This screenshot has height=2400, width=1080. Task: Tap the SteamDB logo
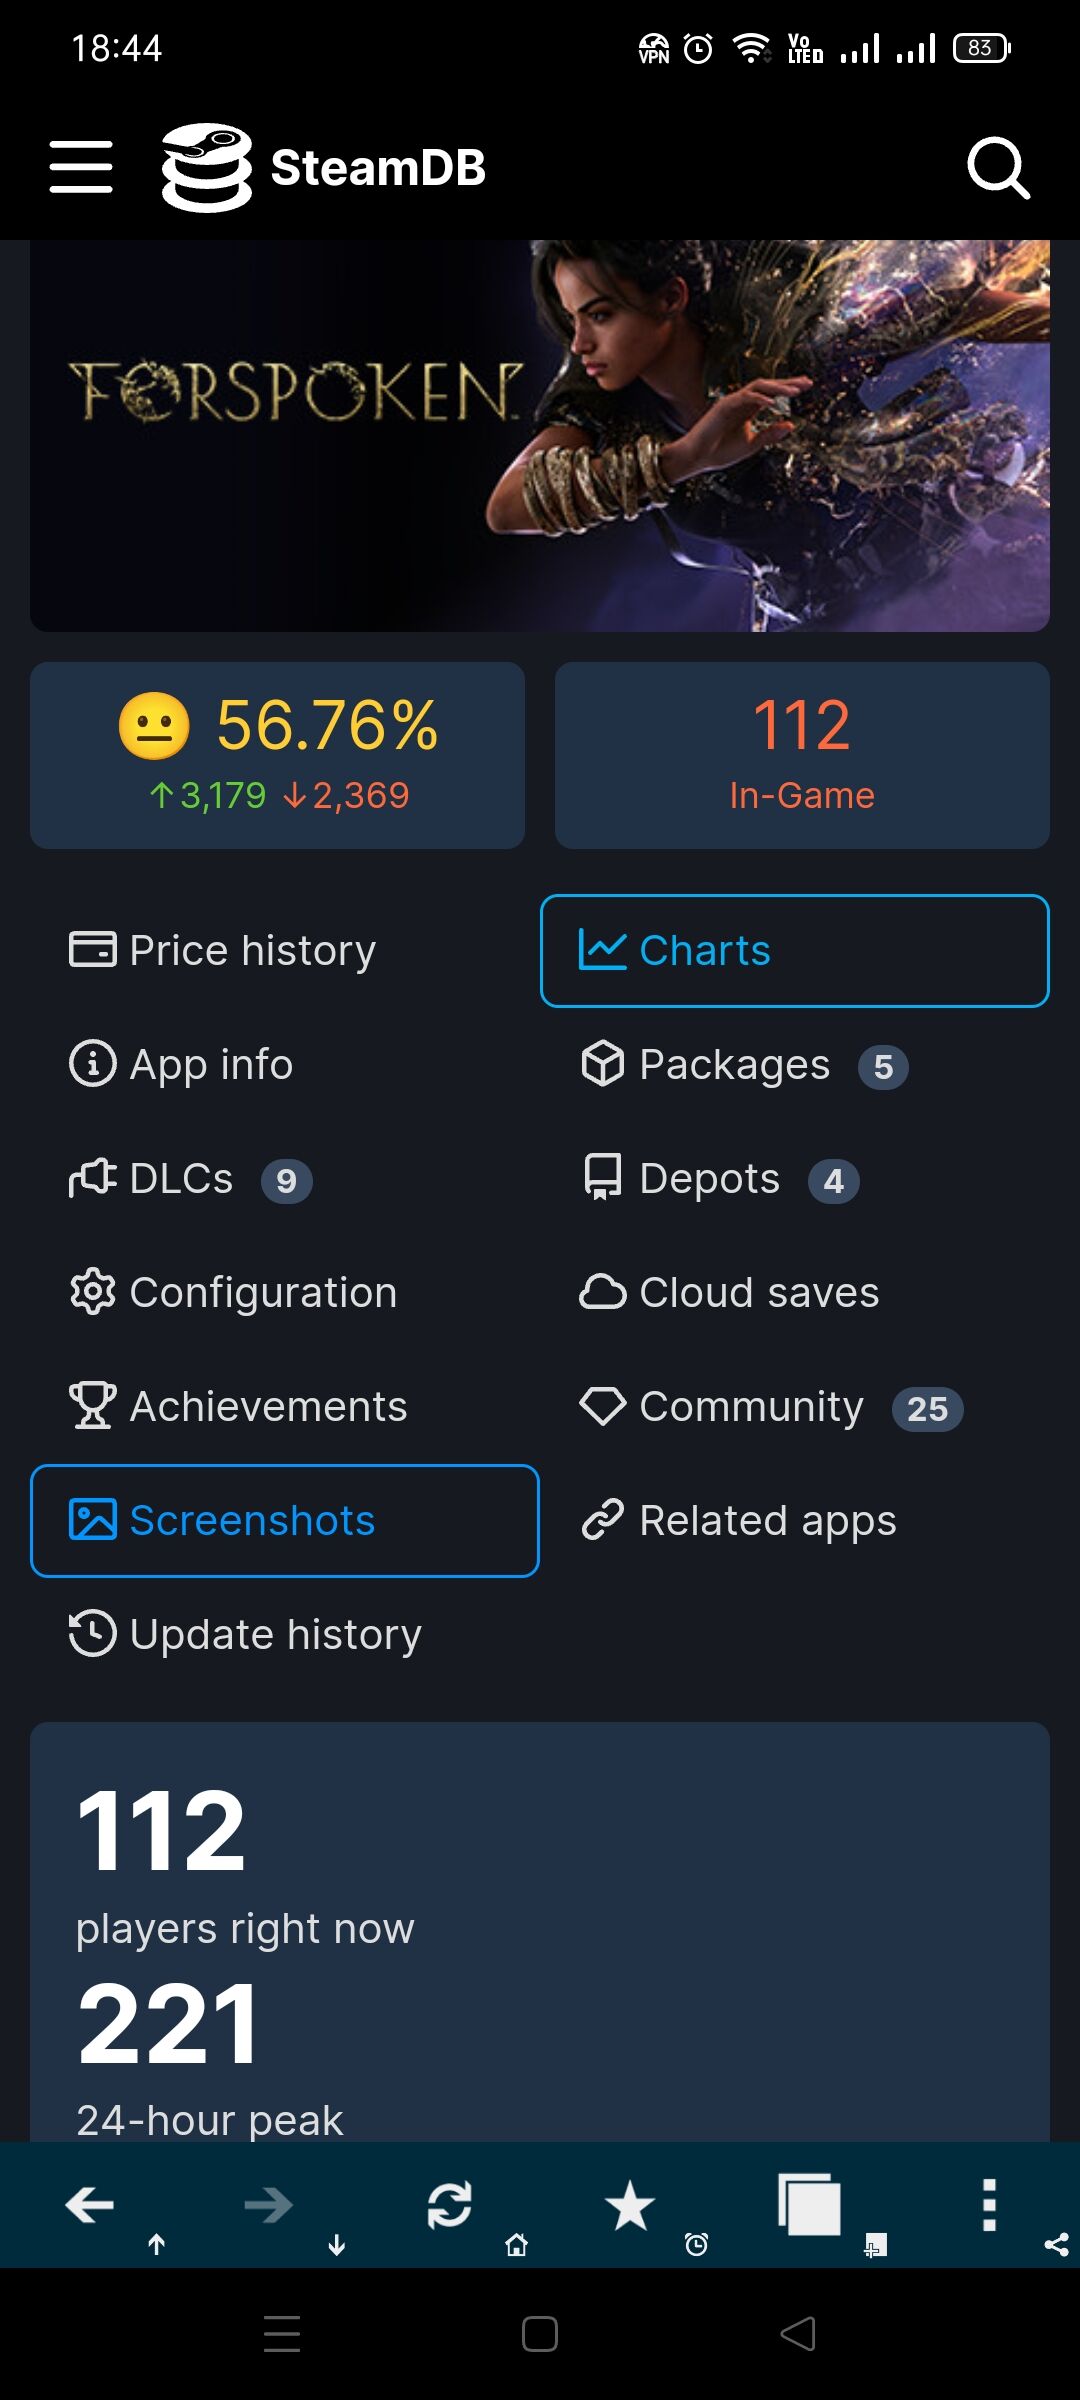323,167
